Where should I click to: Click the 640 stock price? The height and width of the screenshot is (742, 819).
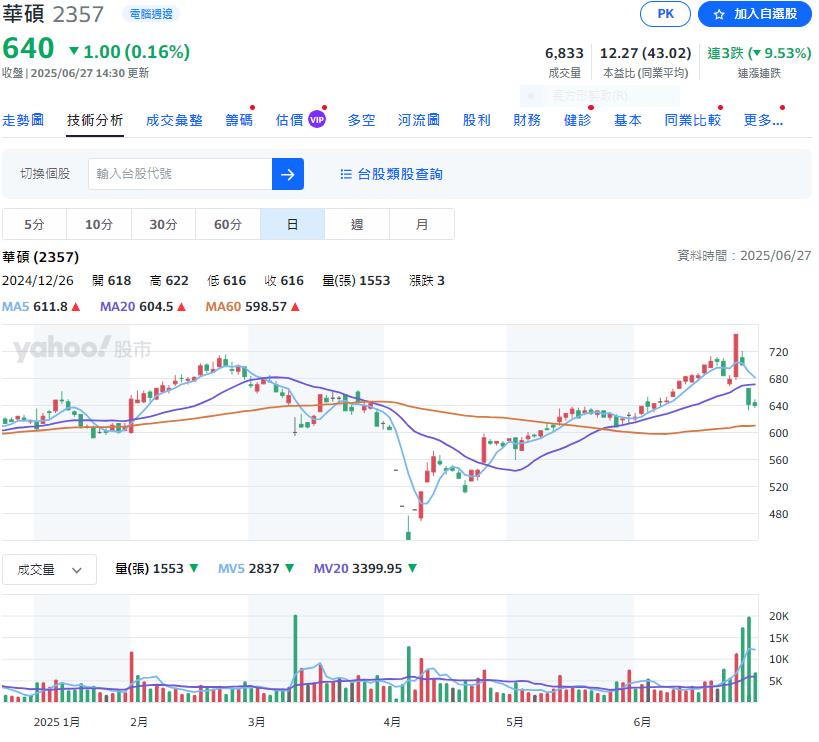pos(28,49)
